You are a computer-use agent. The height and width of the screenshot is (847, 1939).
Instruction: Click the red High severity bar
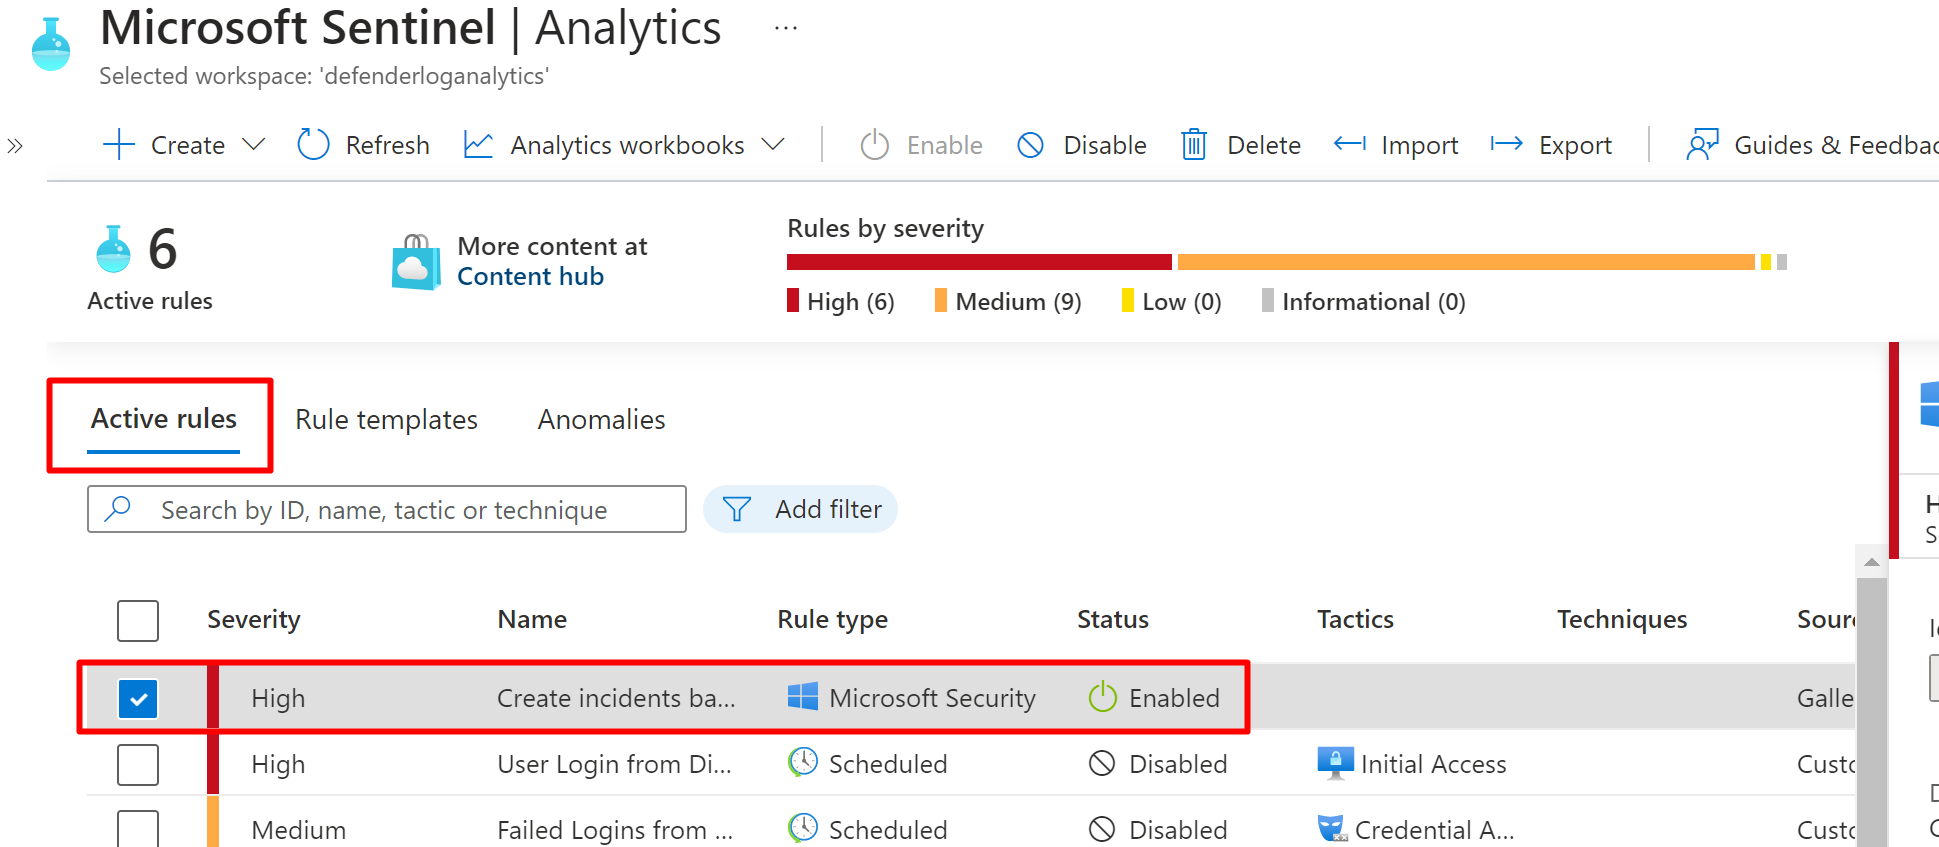coord(978,262)
